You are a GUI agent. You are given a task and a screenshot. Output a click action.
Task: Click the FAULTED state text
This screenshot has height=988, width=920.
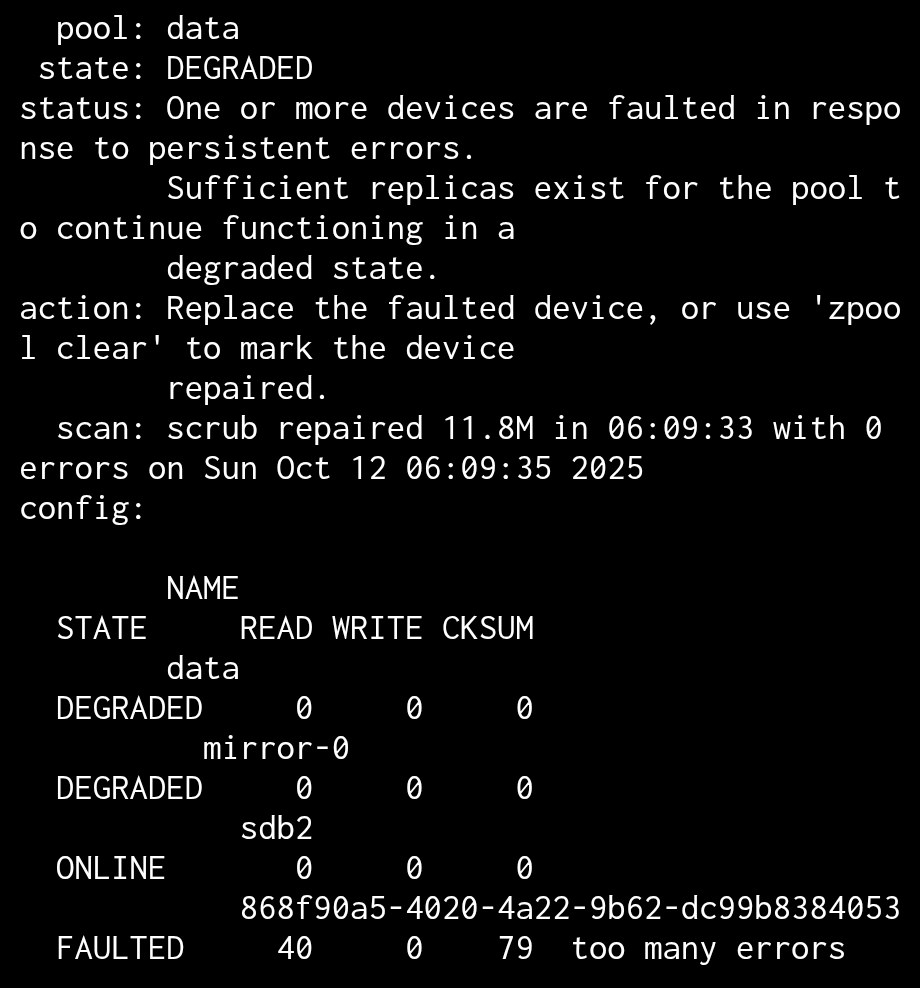tap(120, 949)
